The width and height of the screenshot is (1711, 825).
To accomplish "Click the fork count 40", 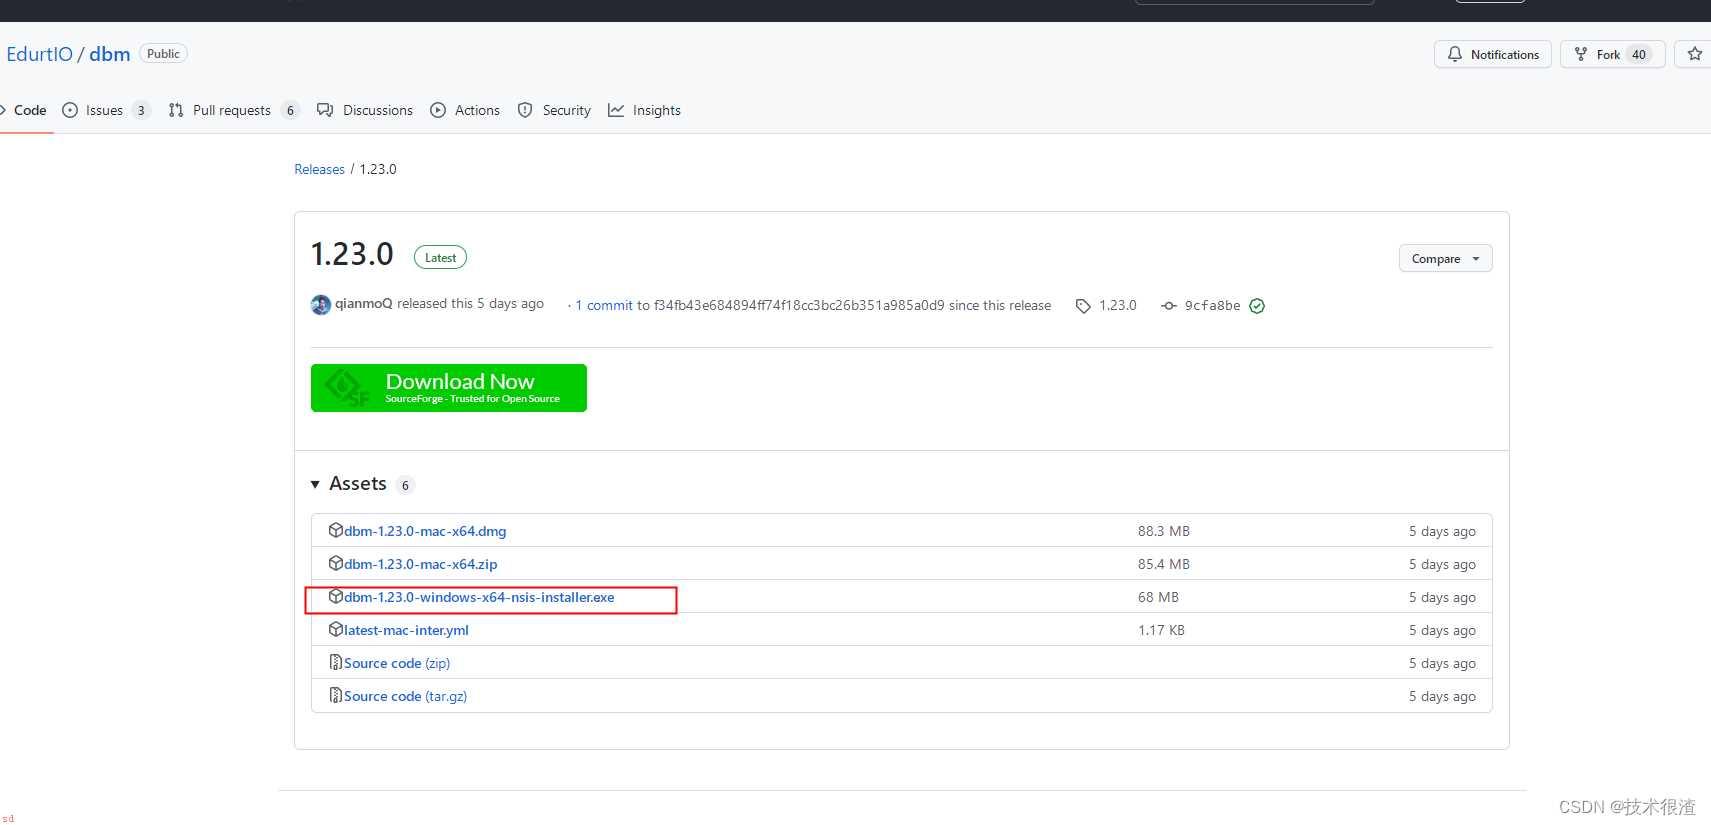I will (x=1639, y=54).
